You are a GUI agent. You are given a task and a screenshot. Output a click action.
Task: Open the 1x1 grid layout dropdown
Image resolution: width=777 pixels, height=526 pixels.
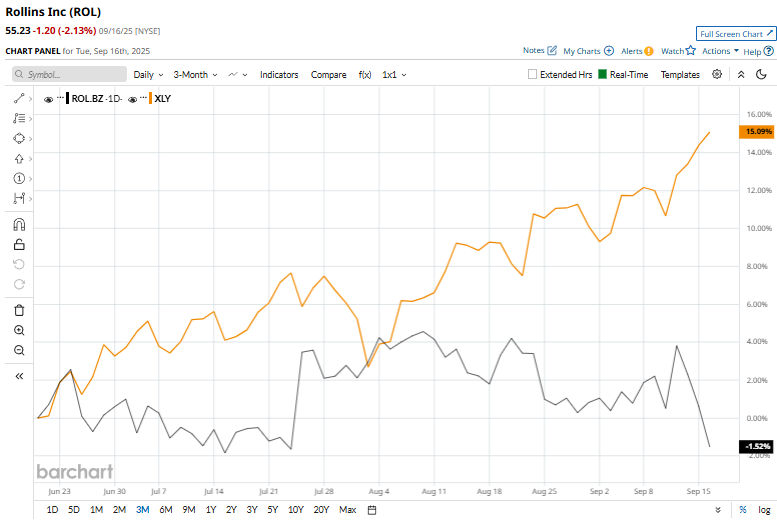tap(394, 75)
